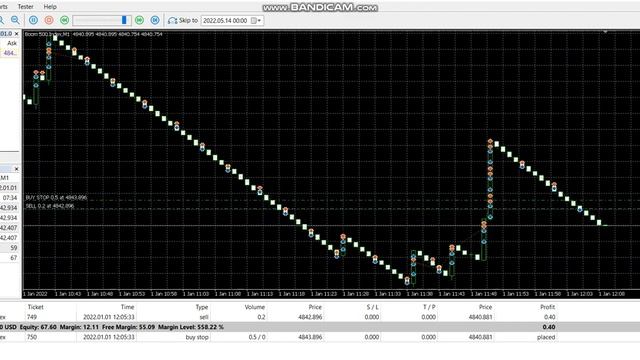Screen dimensions: 640x360
Task: Click the placed status cell
Action: [546, 337]
